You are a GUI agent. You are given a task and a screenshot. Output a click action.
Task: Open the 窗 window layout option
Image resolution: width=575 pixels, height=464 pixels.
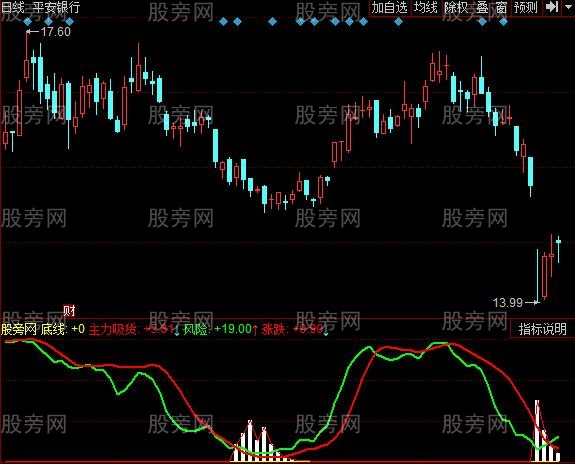(x=501, y=7)
